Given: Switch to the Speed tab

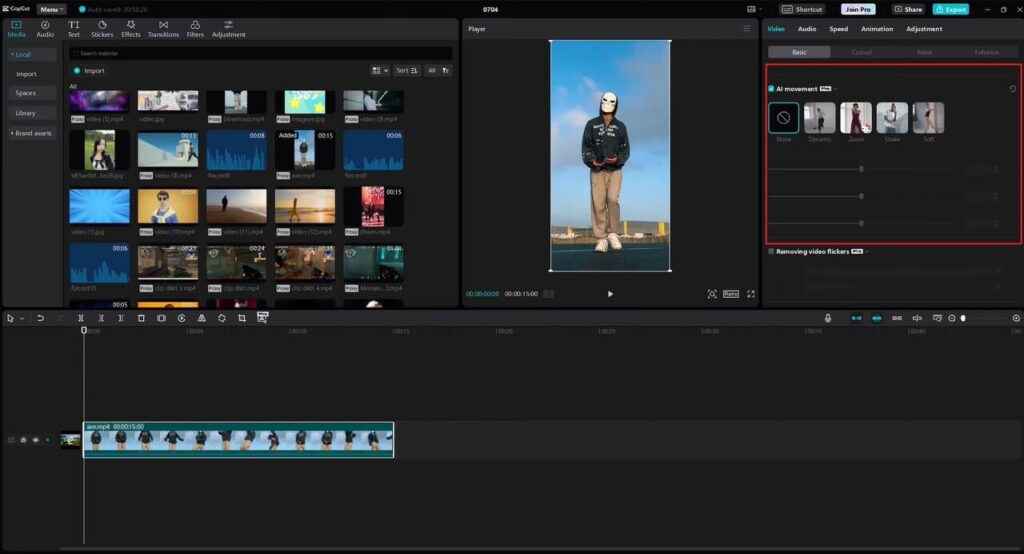Looking at the screenshot, I should [839, 29].
